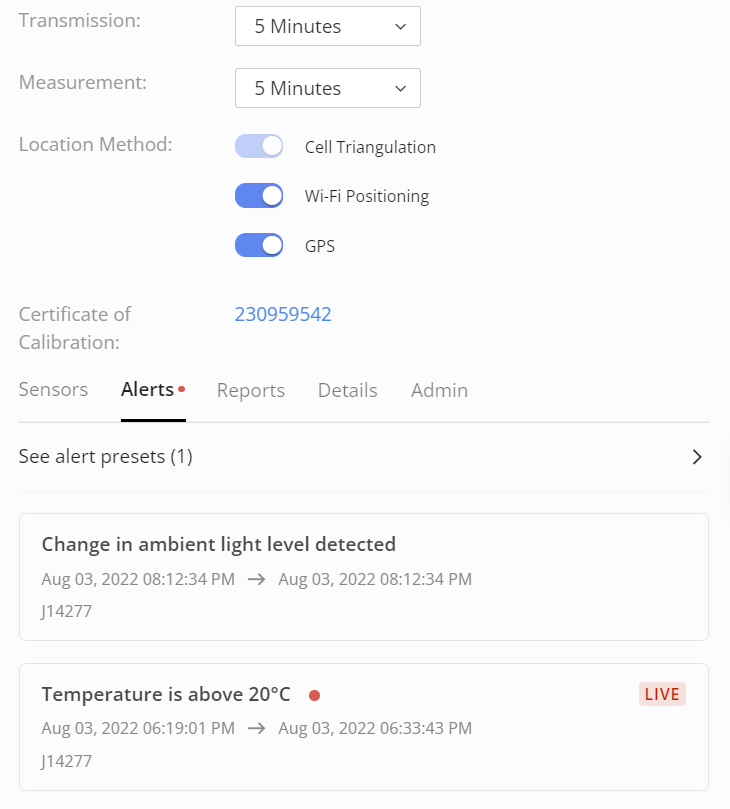Viewport: 730px width, 809px height.
Task: Click the red dot next to Temperature alert
Action: click(314, 695)
